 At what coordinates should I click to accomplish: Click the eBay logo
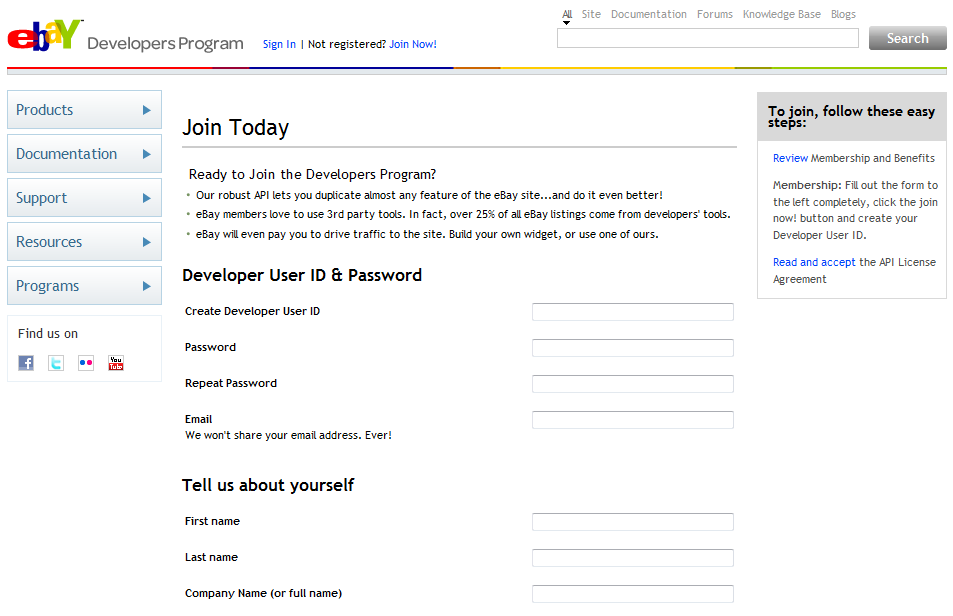tap(44, 35)
